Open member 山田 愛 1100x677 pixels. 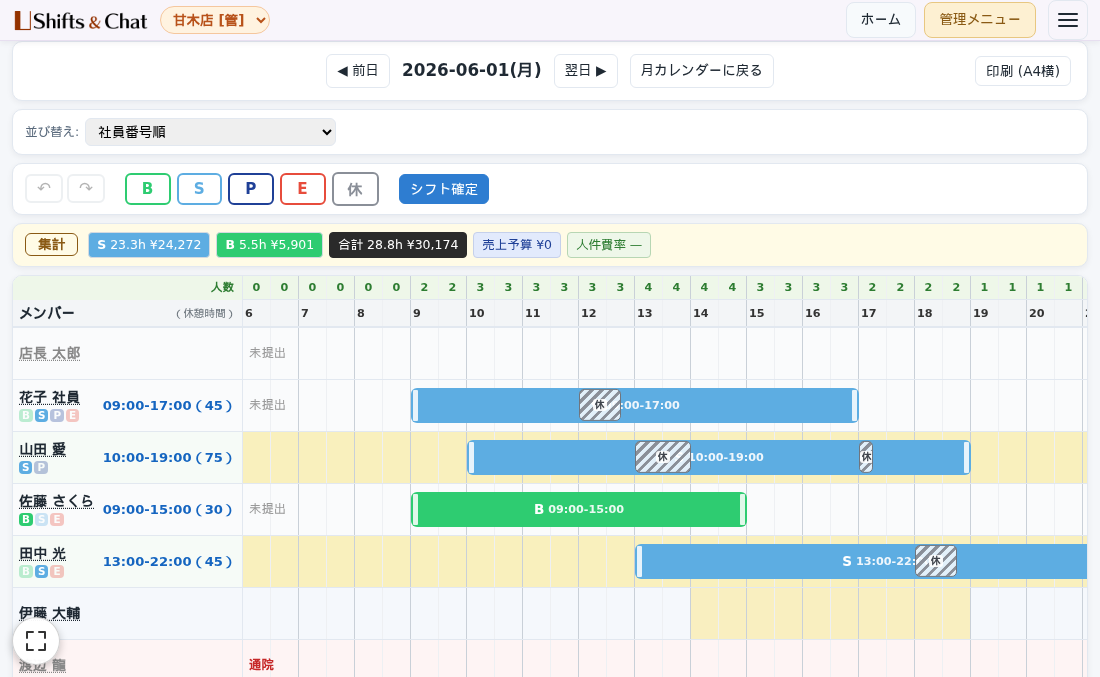pyautogui.click(x=42, y=450)
